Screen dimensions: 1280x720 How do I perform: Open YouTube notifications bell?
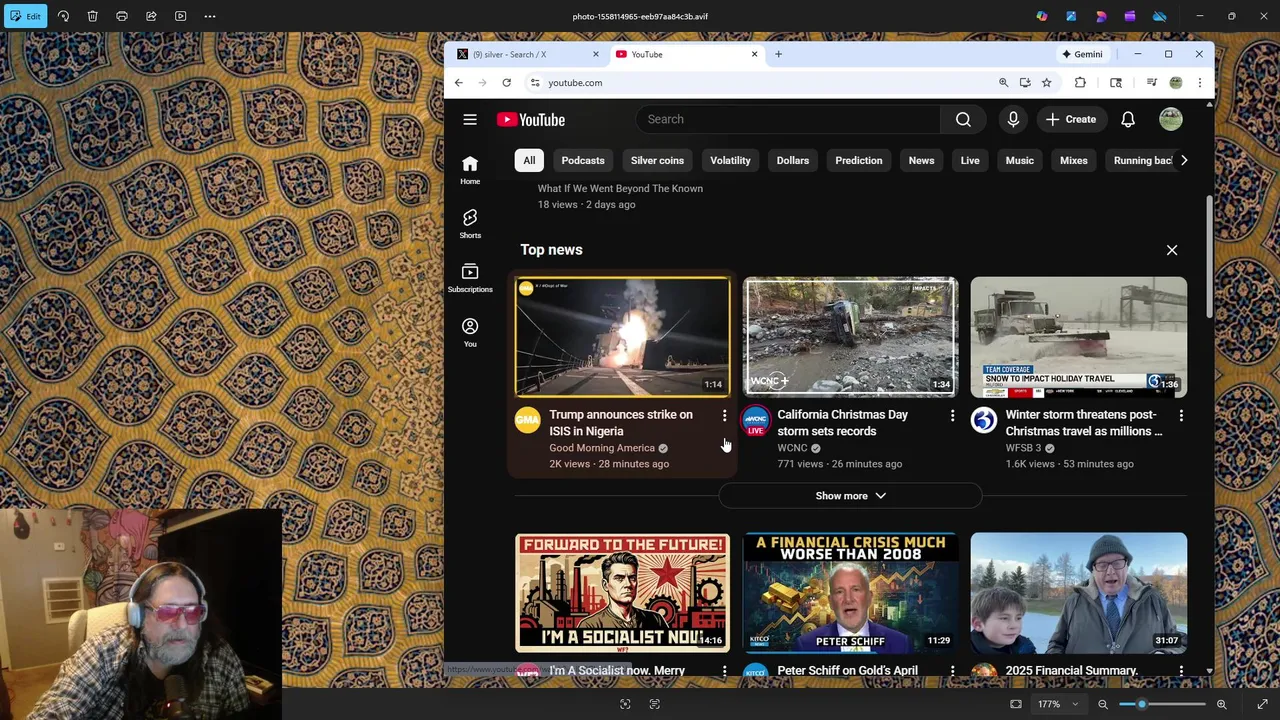1128,120
